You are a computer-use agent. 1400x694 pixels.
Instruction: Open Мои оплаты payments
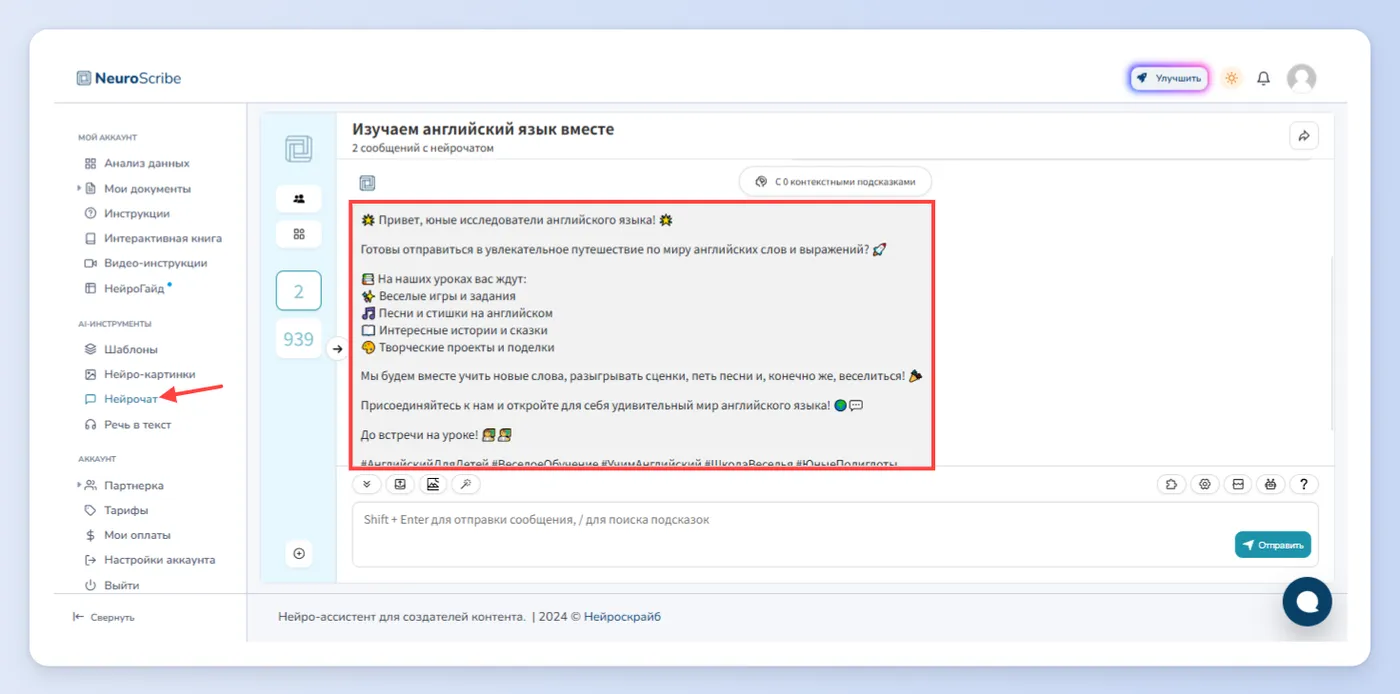pyautogui.click(x=137, y=535)
